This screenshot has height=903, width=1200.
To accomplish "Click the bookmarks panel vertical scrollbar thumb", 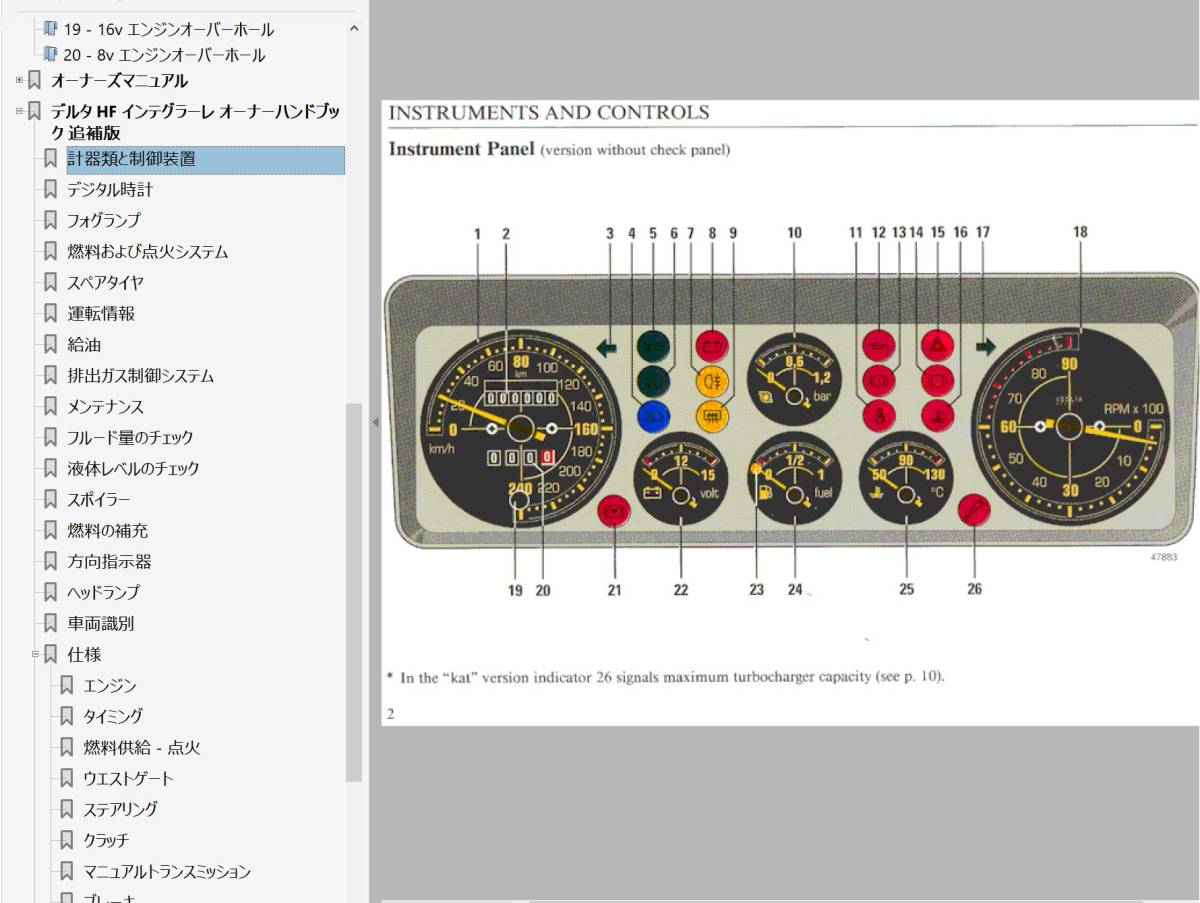I will [x=353, y=592].
